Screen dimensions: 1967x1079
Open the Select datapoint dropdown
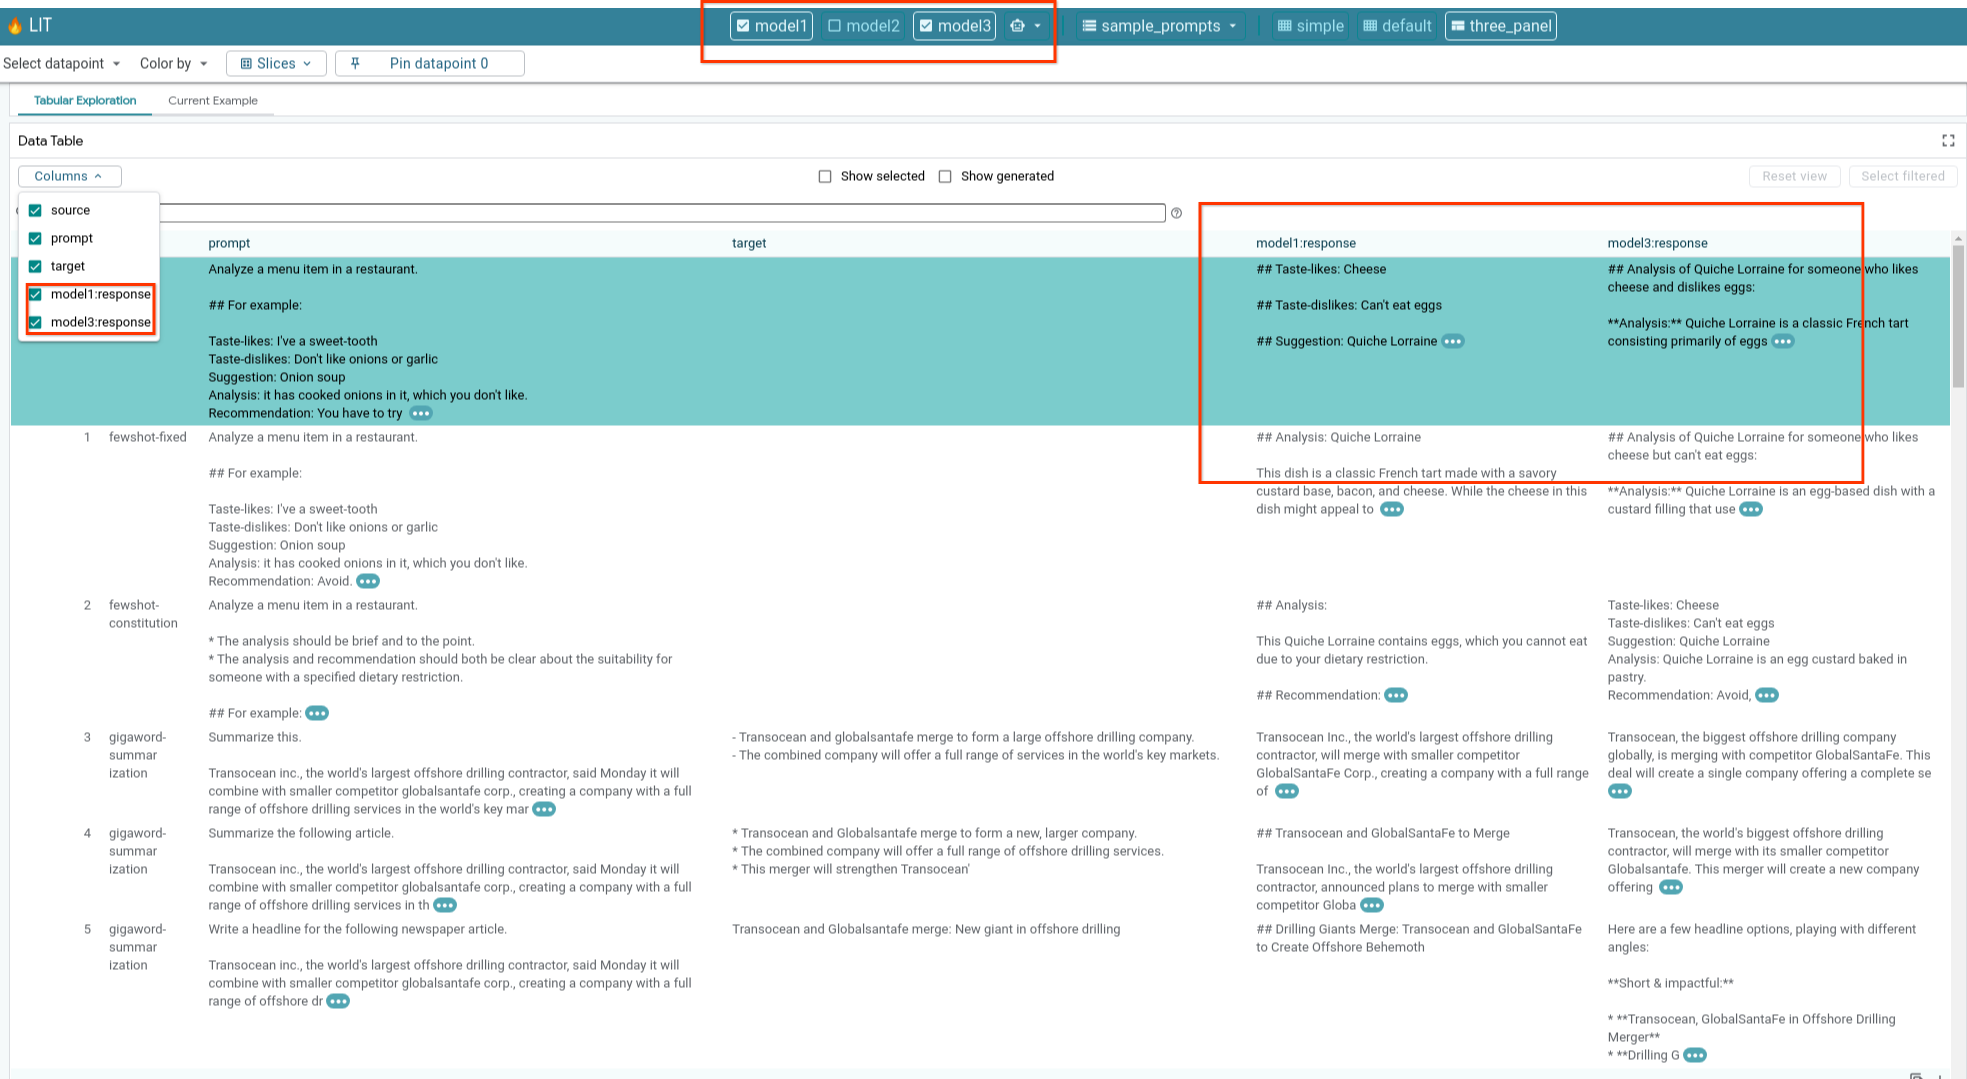(x=62, y=63)
